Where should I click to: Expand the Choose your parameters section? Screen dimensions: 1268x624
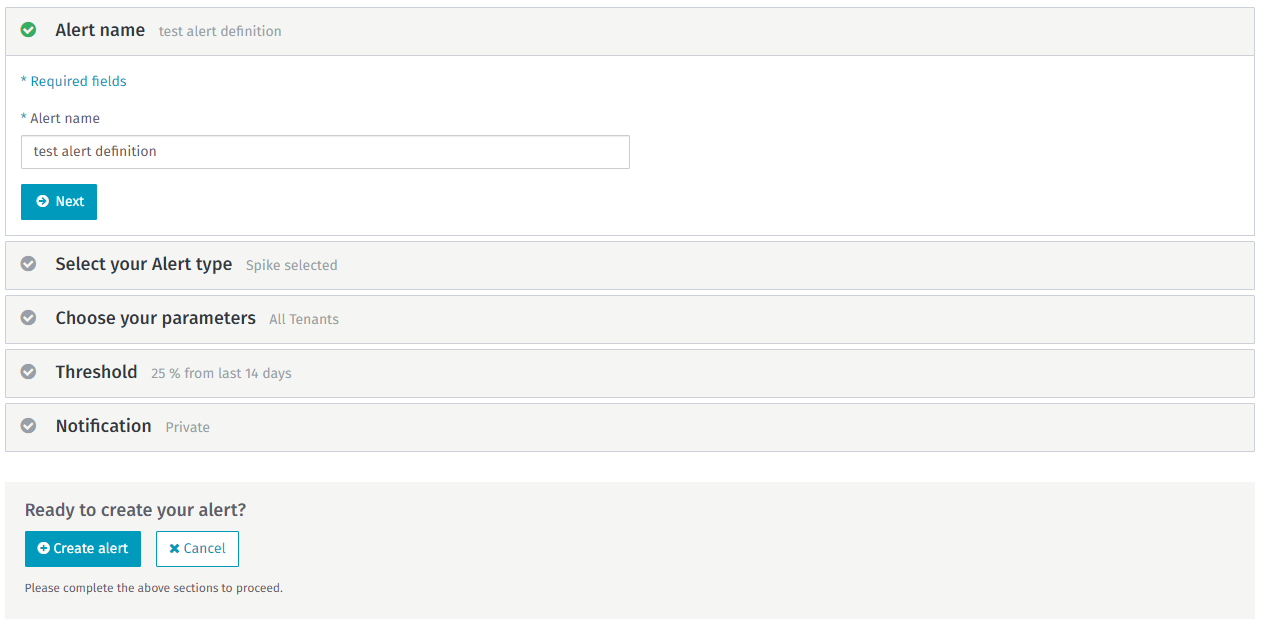pos(155,318)
